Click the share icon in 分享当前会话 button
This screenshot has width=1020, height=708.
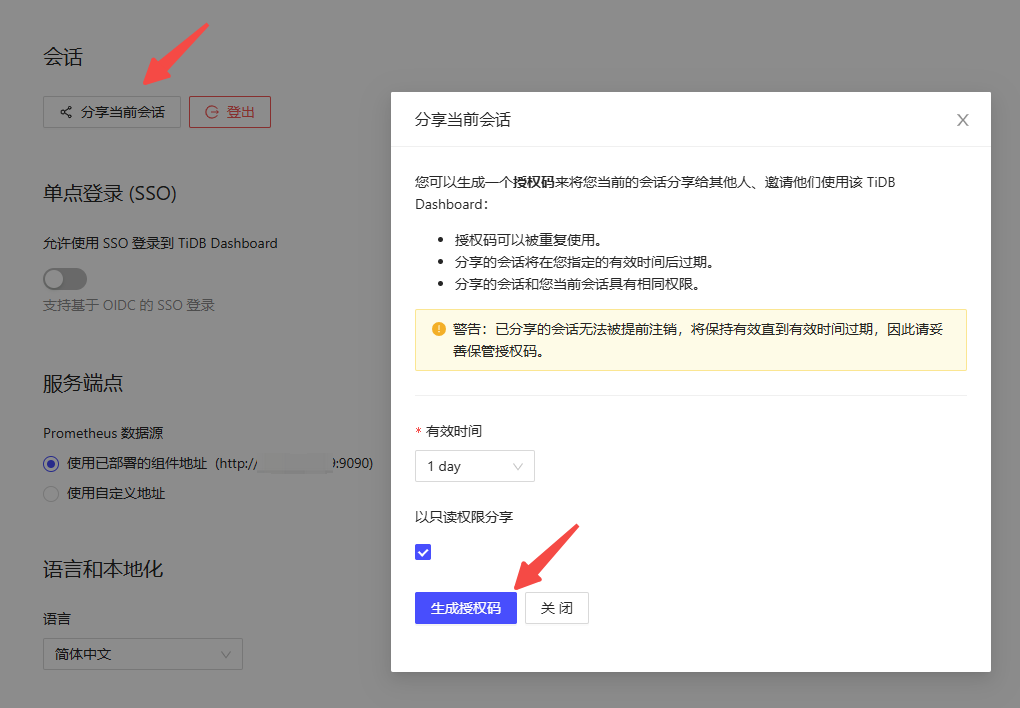66,112
